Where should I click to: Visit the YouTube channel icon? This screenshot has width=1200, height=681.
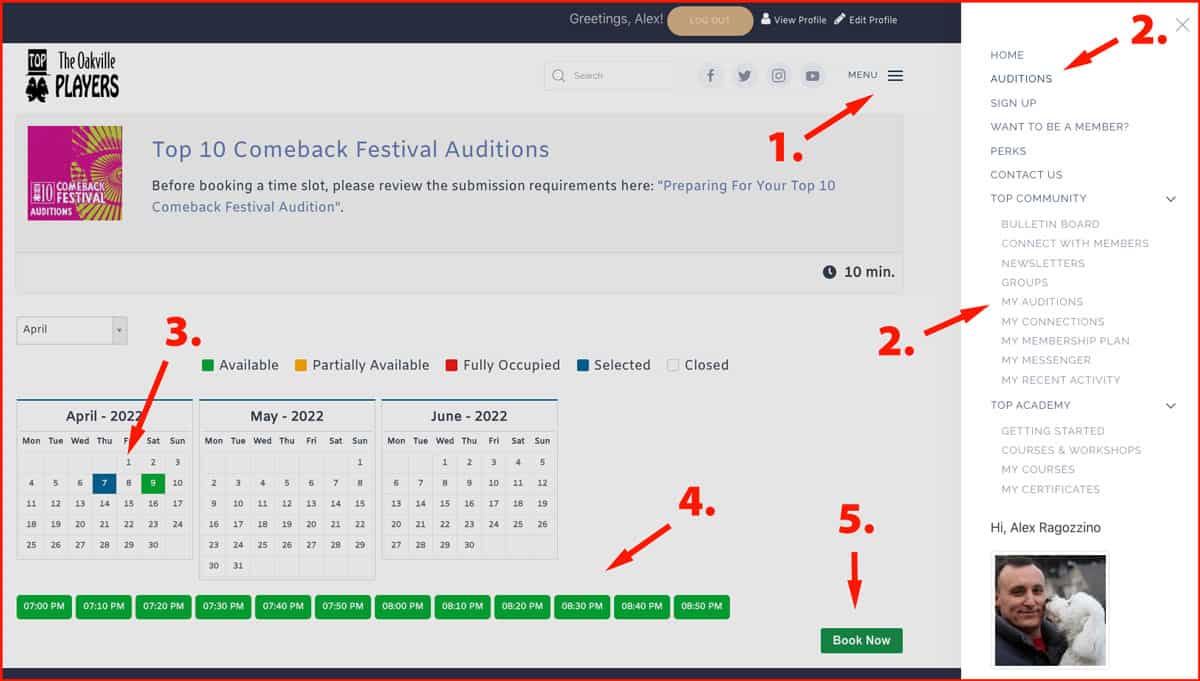(x=812, y=75)
